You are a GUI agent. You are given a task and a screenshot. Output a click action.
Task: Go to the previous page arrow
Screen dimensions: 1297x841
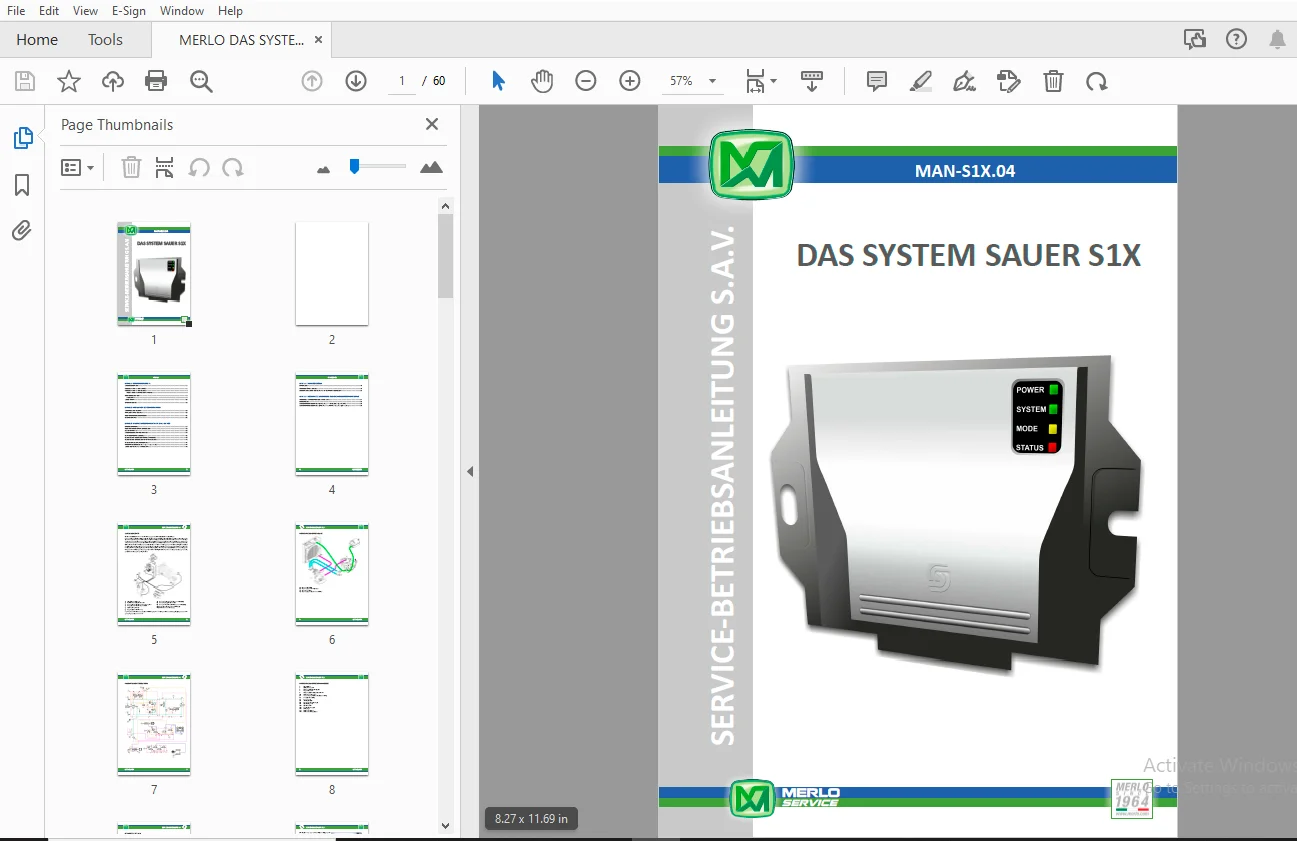pos(312,82)
